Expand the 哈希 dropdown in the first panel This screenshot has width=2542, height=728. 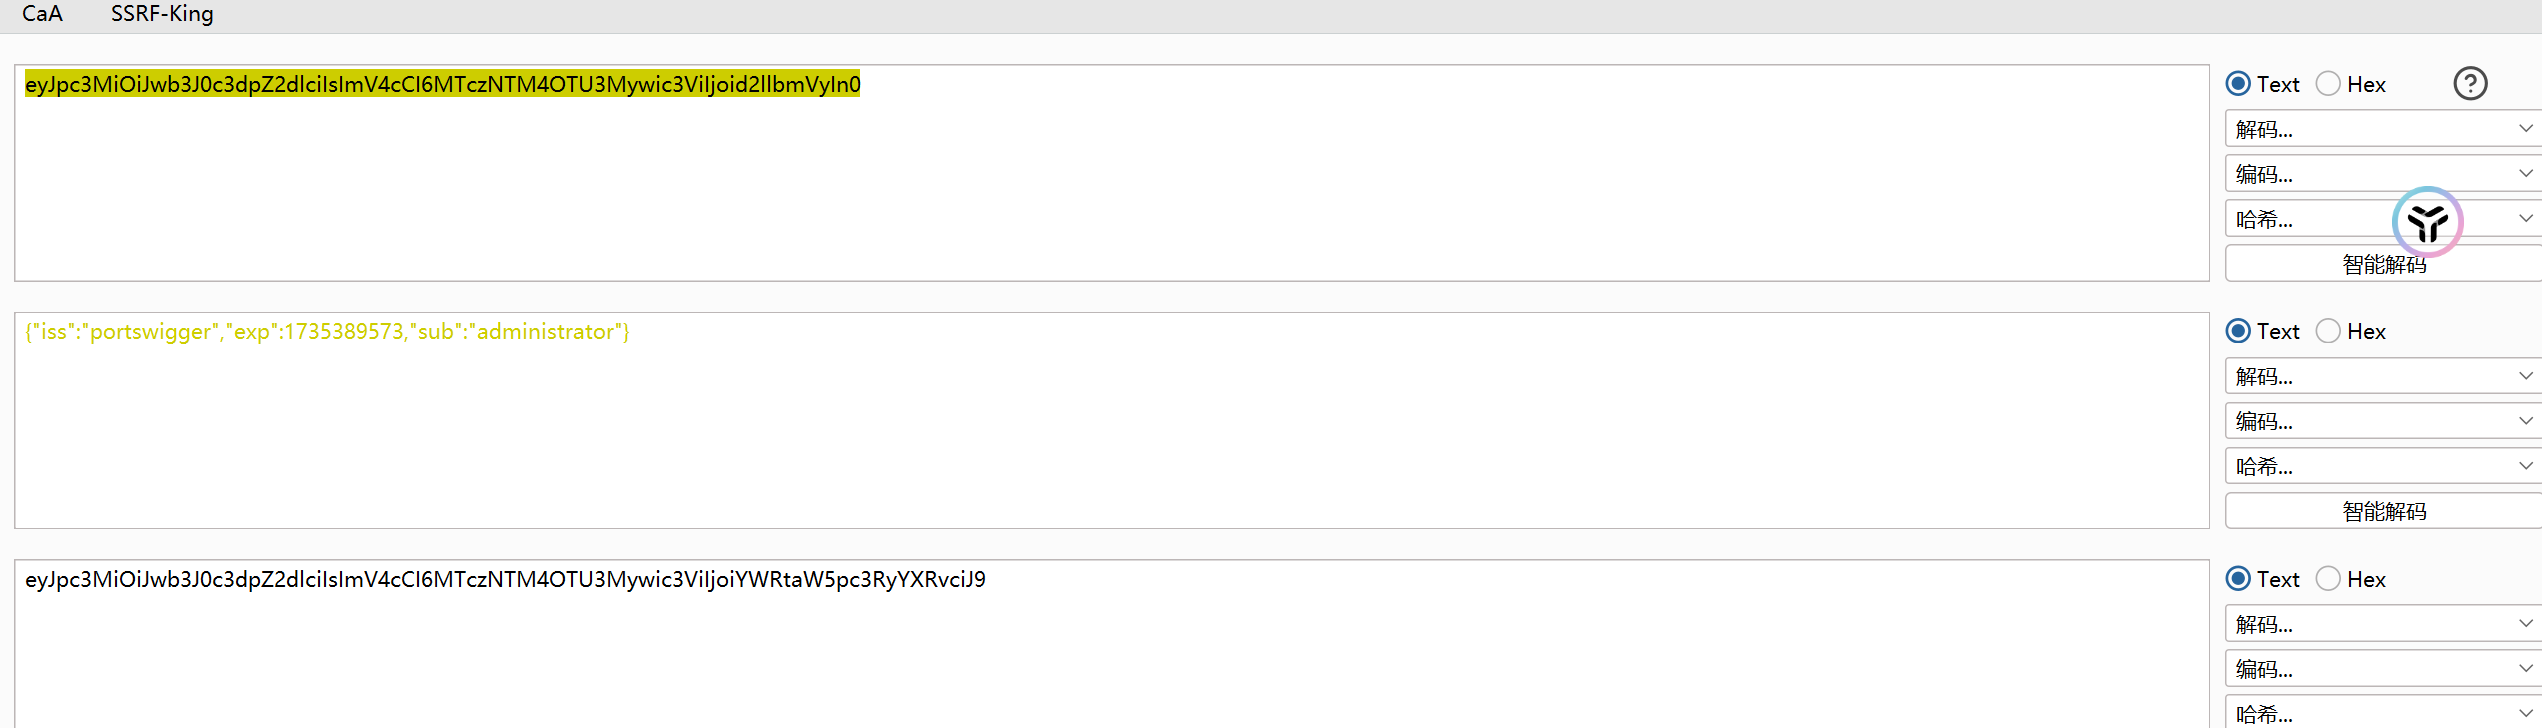(x=2310, y=219)
